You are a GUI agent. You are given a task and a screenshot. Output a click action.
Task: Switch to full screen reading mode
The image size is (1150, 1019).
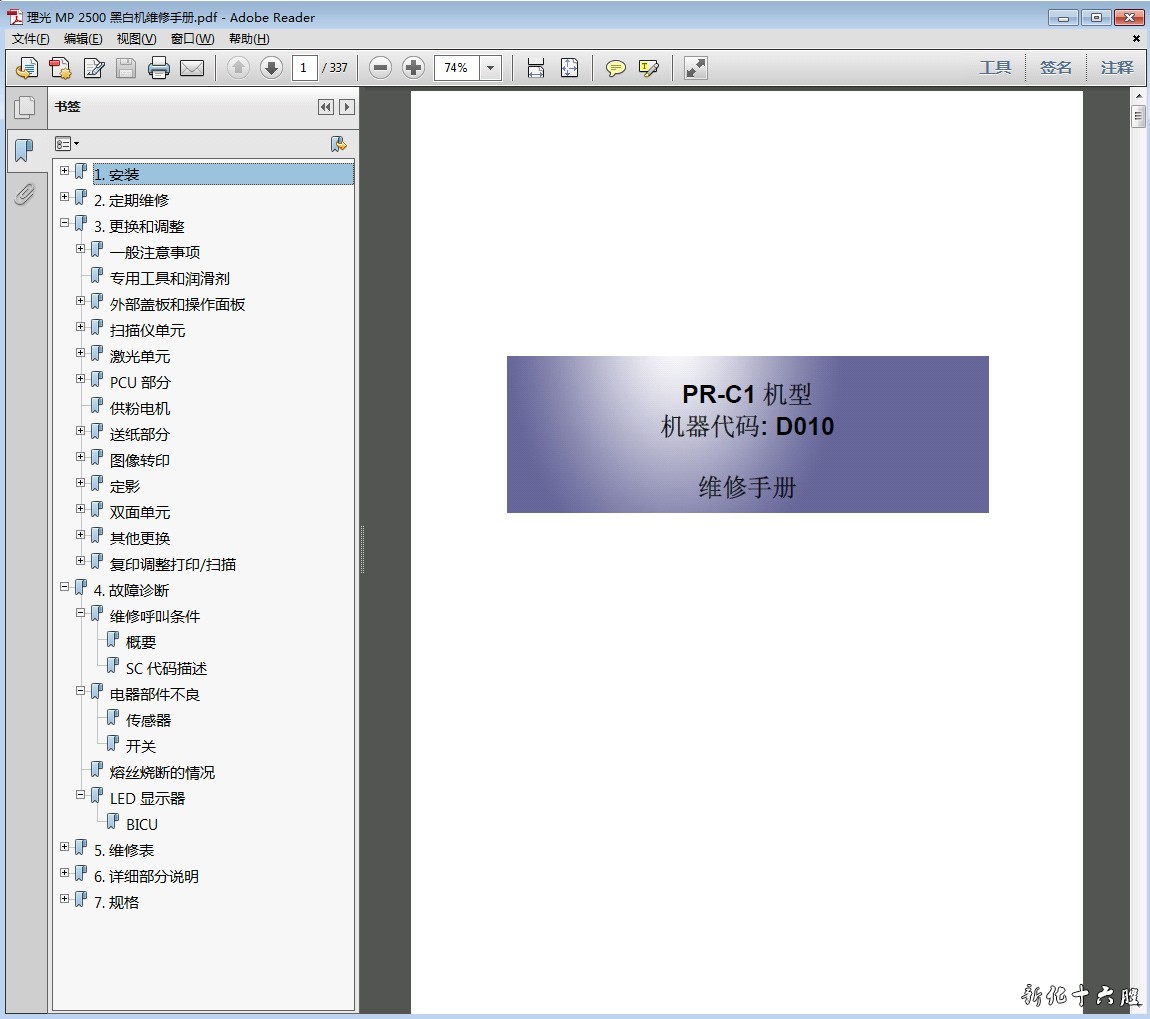[x=695, y=68]
